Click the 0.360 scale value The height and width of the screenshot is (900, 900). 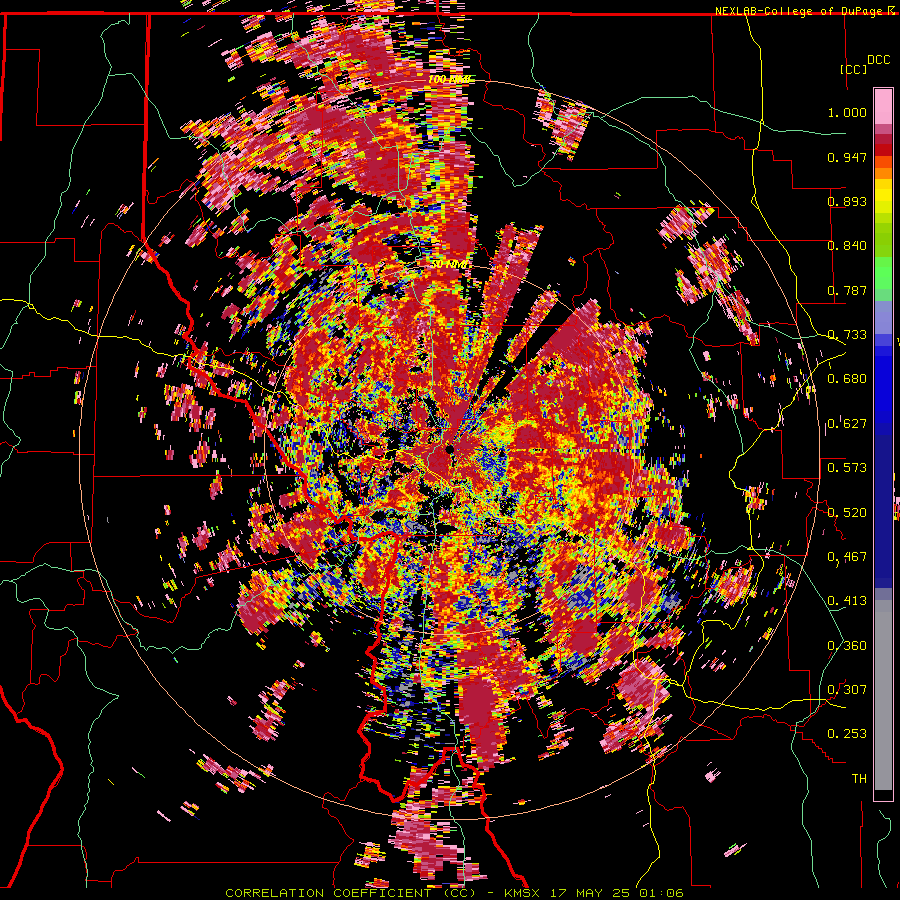(x=847, y=646)
